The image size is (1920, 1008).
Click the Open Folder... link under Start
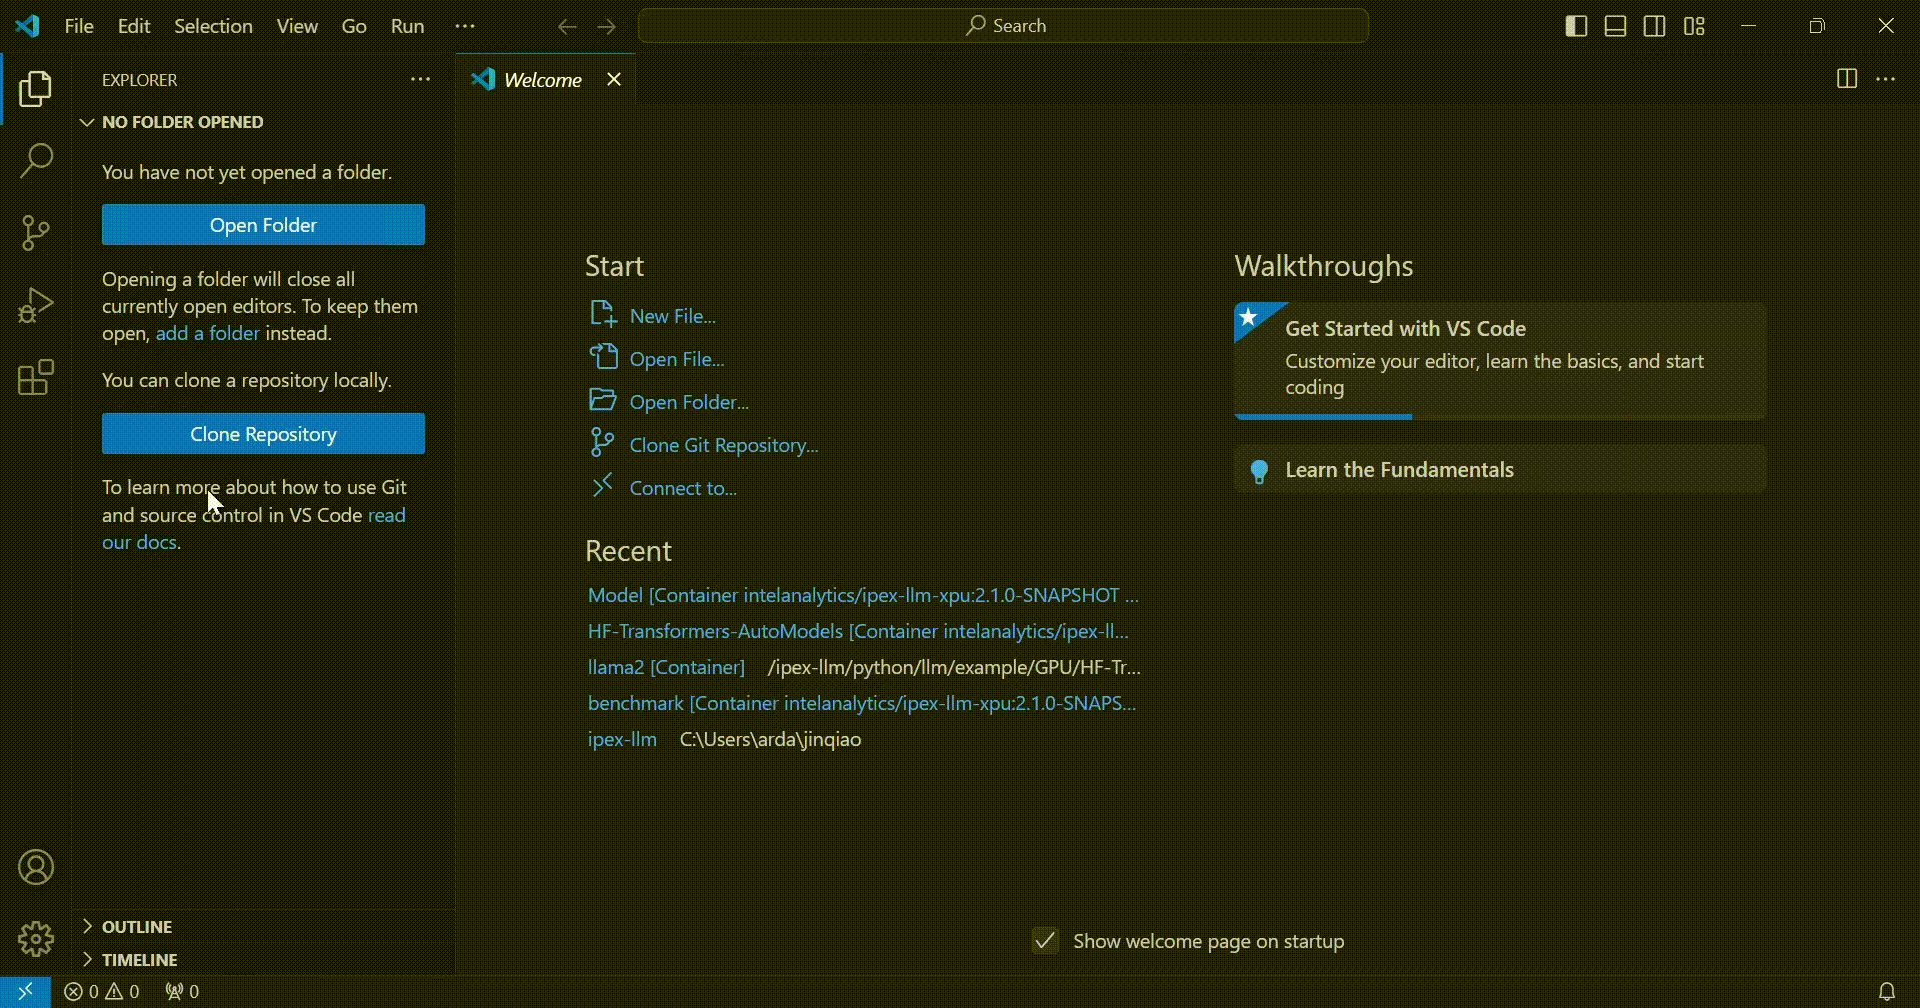tap(689, 402)
